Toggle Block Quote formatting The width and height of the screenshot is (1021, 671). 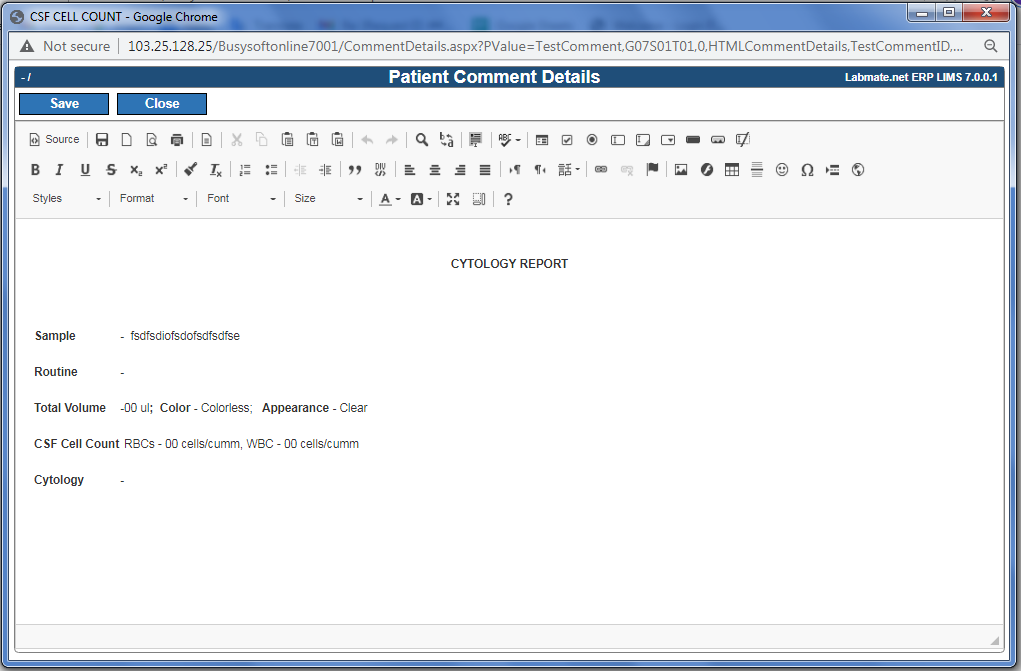[355, 170]
